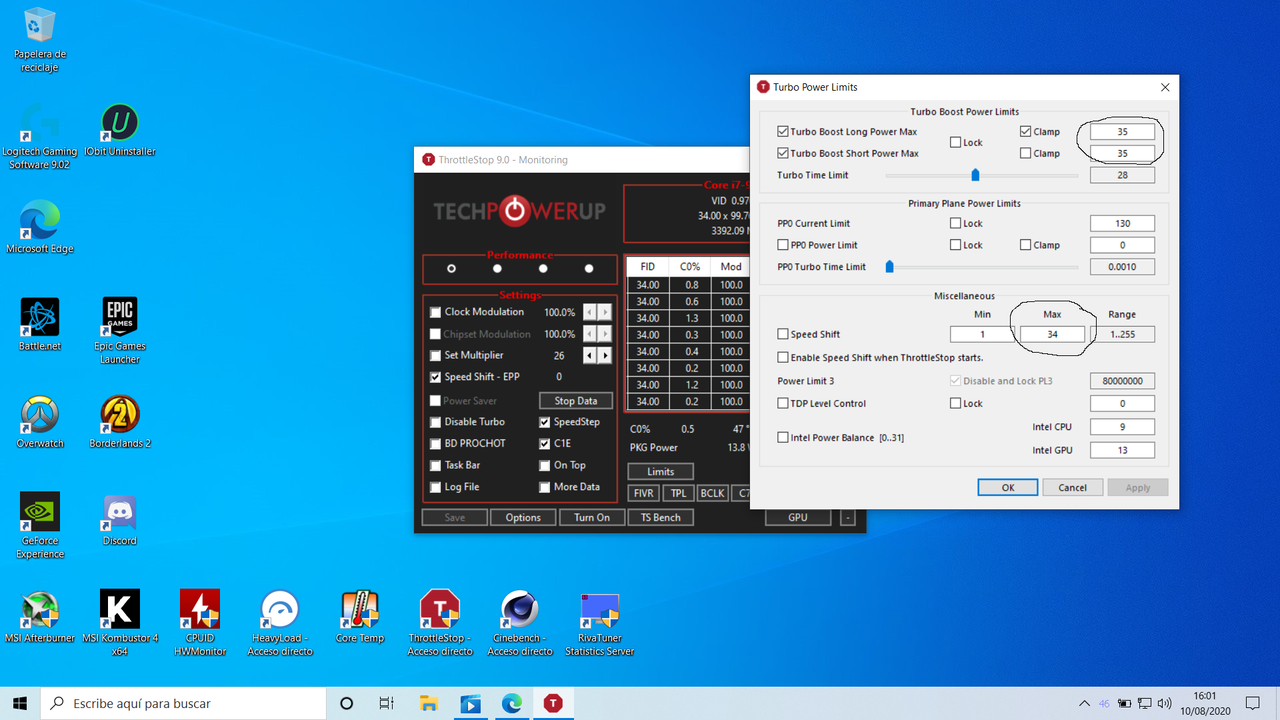
Task: Edit Speed Shift Max value field
Action: coord(1052,334)
